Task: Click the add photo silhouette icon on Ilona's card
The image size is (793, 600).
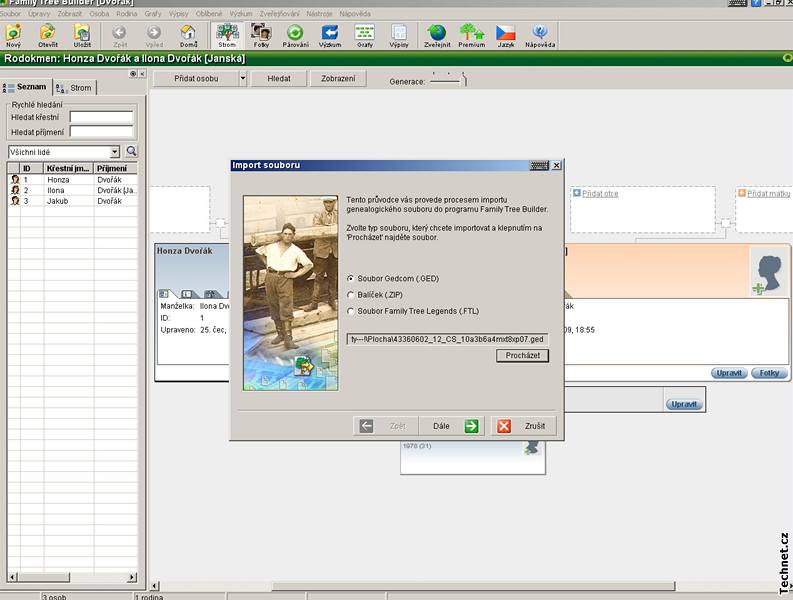Action: click(x=768, y=274)
